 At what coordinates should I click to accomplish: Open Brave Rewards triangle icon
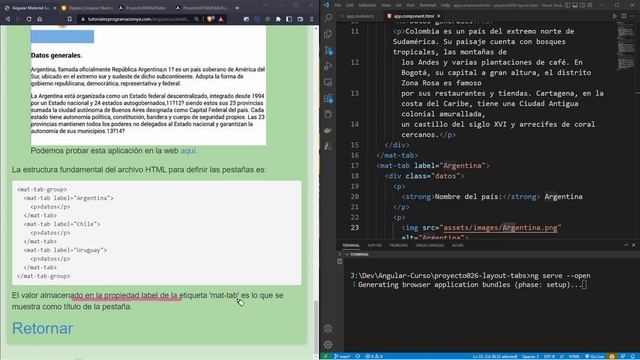pos(221,19)
